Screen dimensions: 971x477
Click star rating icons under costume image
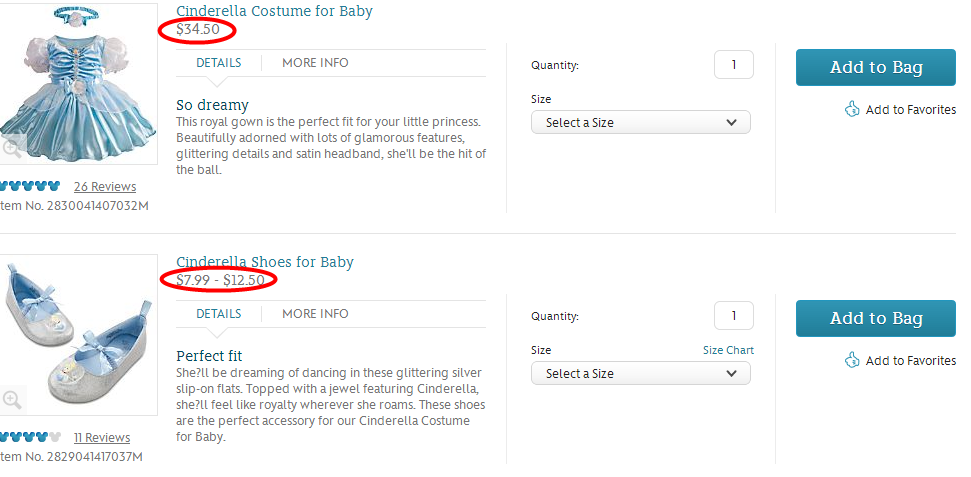[x=30, y=186]
